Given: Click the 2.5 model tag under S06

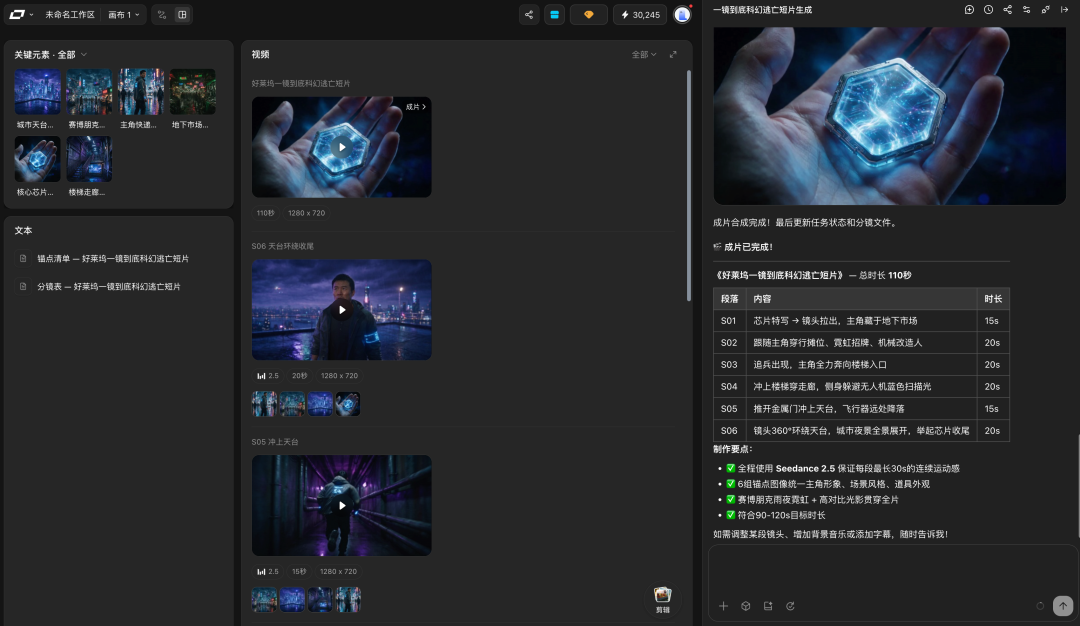Looking at the screenshot, I should tap(268, 375).
